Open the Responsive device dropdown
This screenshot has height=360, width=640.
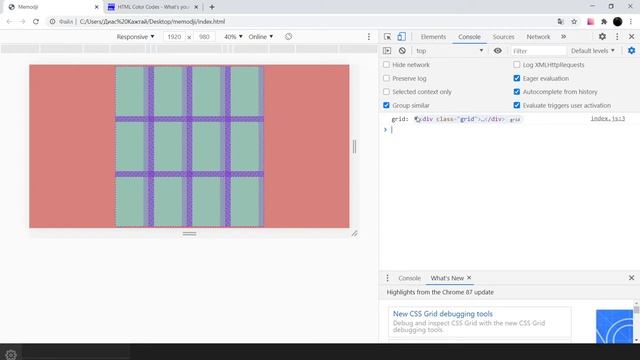(x=136, y=37)
